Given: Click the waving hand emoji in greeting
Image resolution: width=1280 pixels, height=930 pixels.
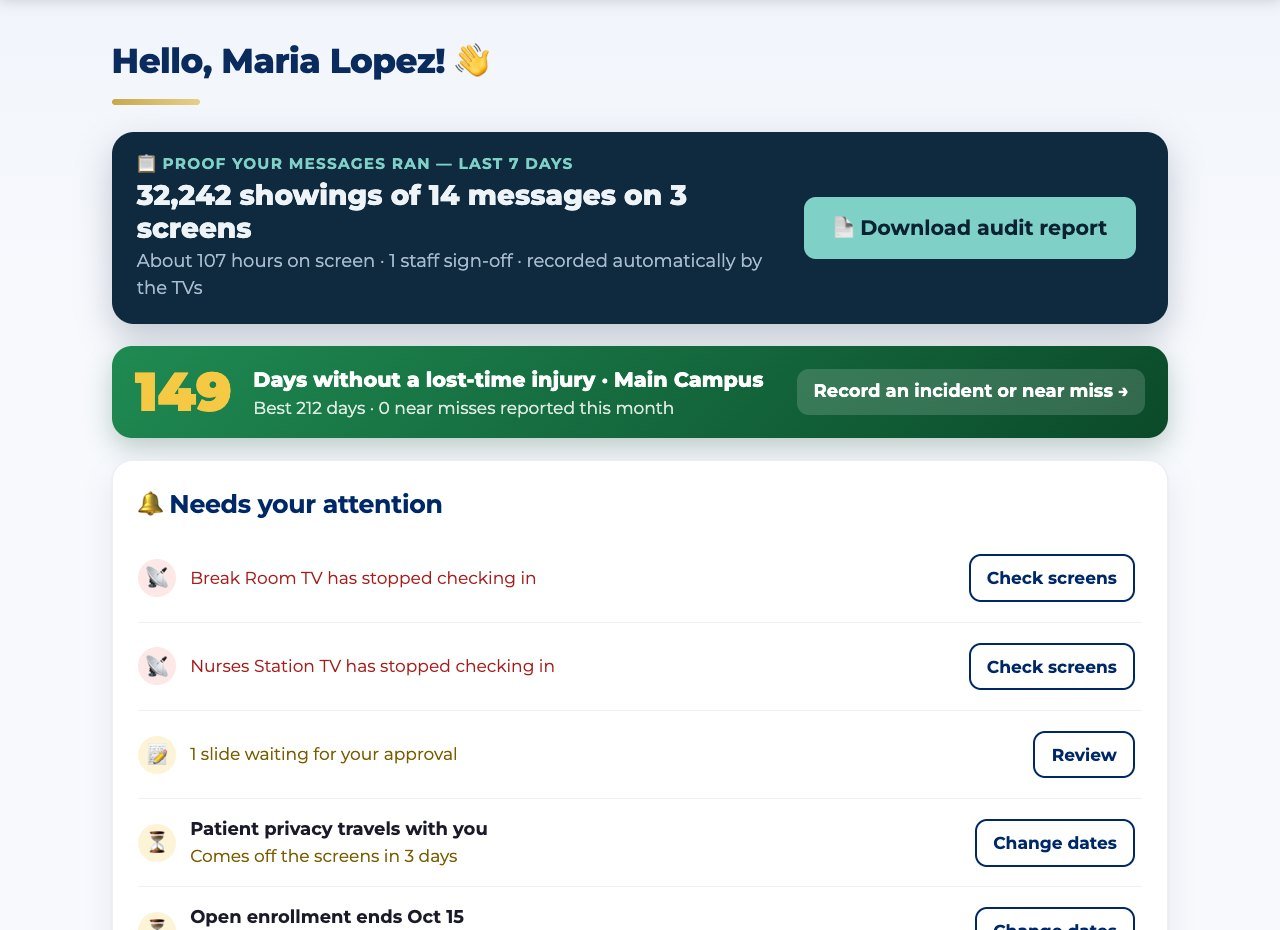Looking at the screenshot, I should point(473,61).
